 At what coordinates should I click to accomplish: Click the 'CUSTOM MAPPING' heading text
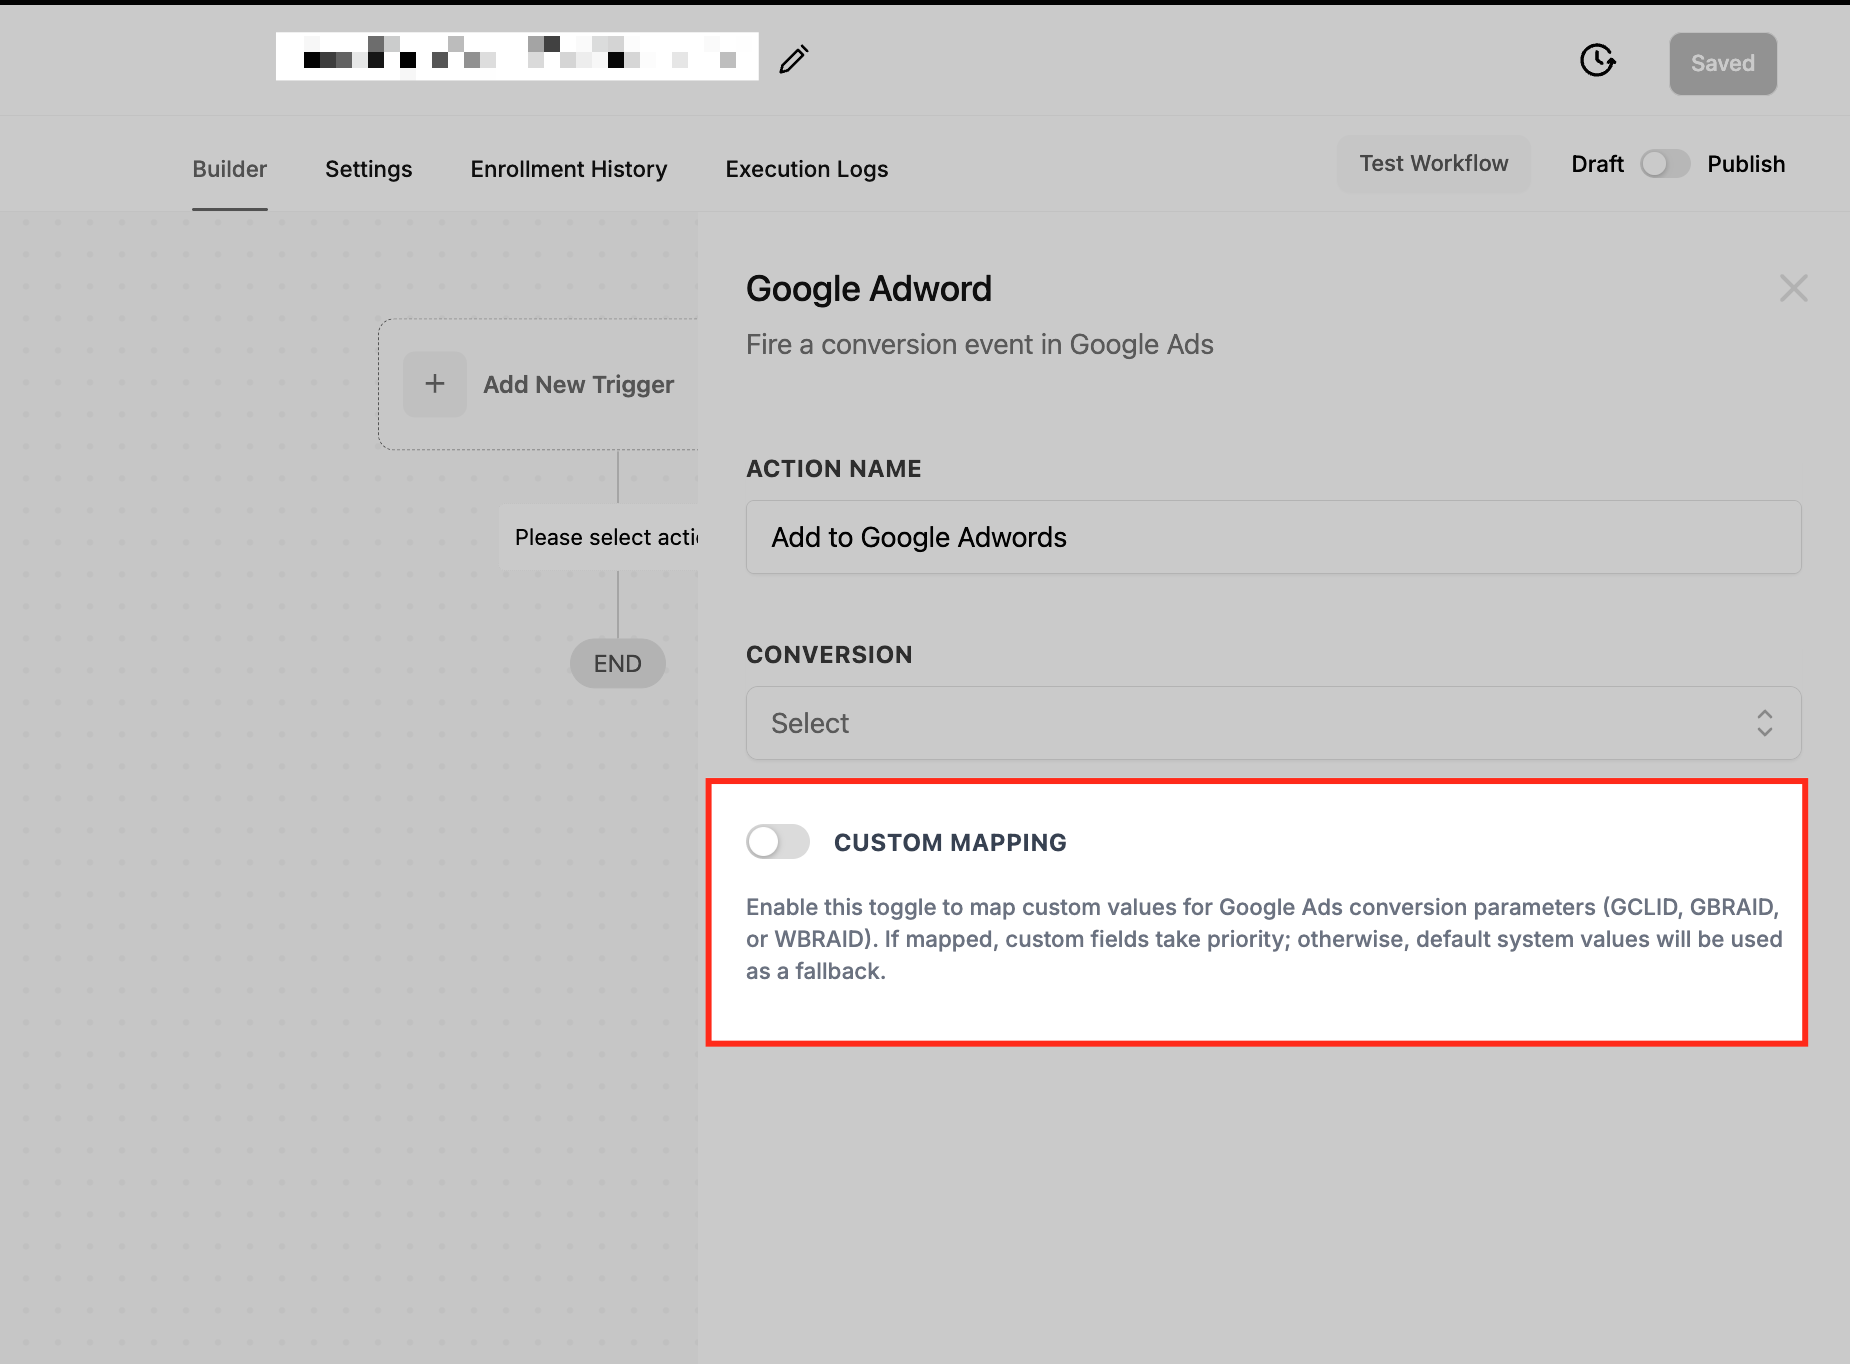click(x=950, y=843)
